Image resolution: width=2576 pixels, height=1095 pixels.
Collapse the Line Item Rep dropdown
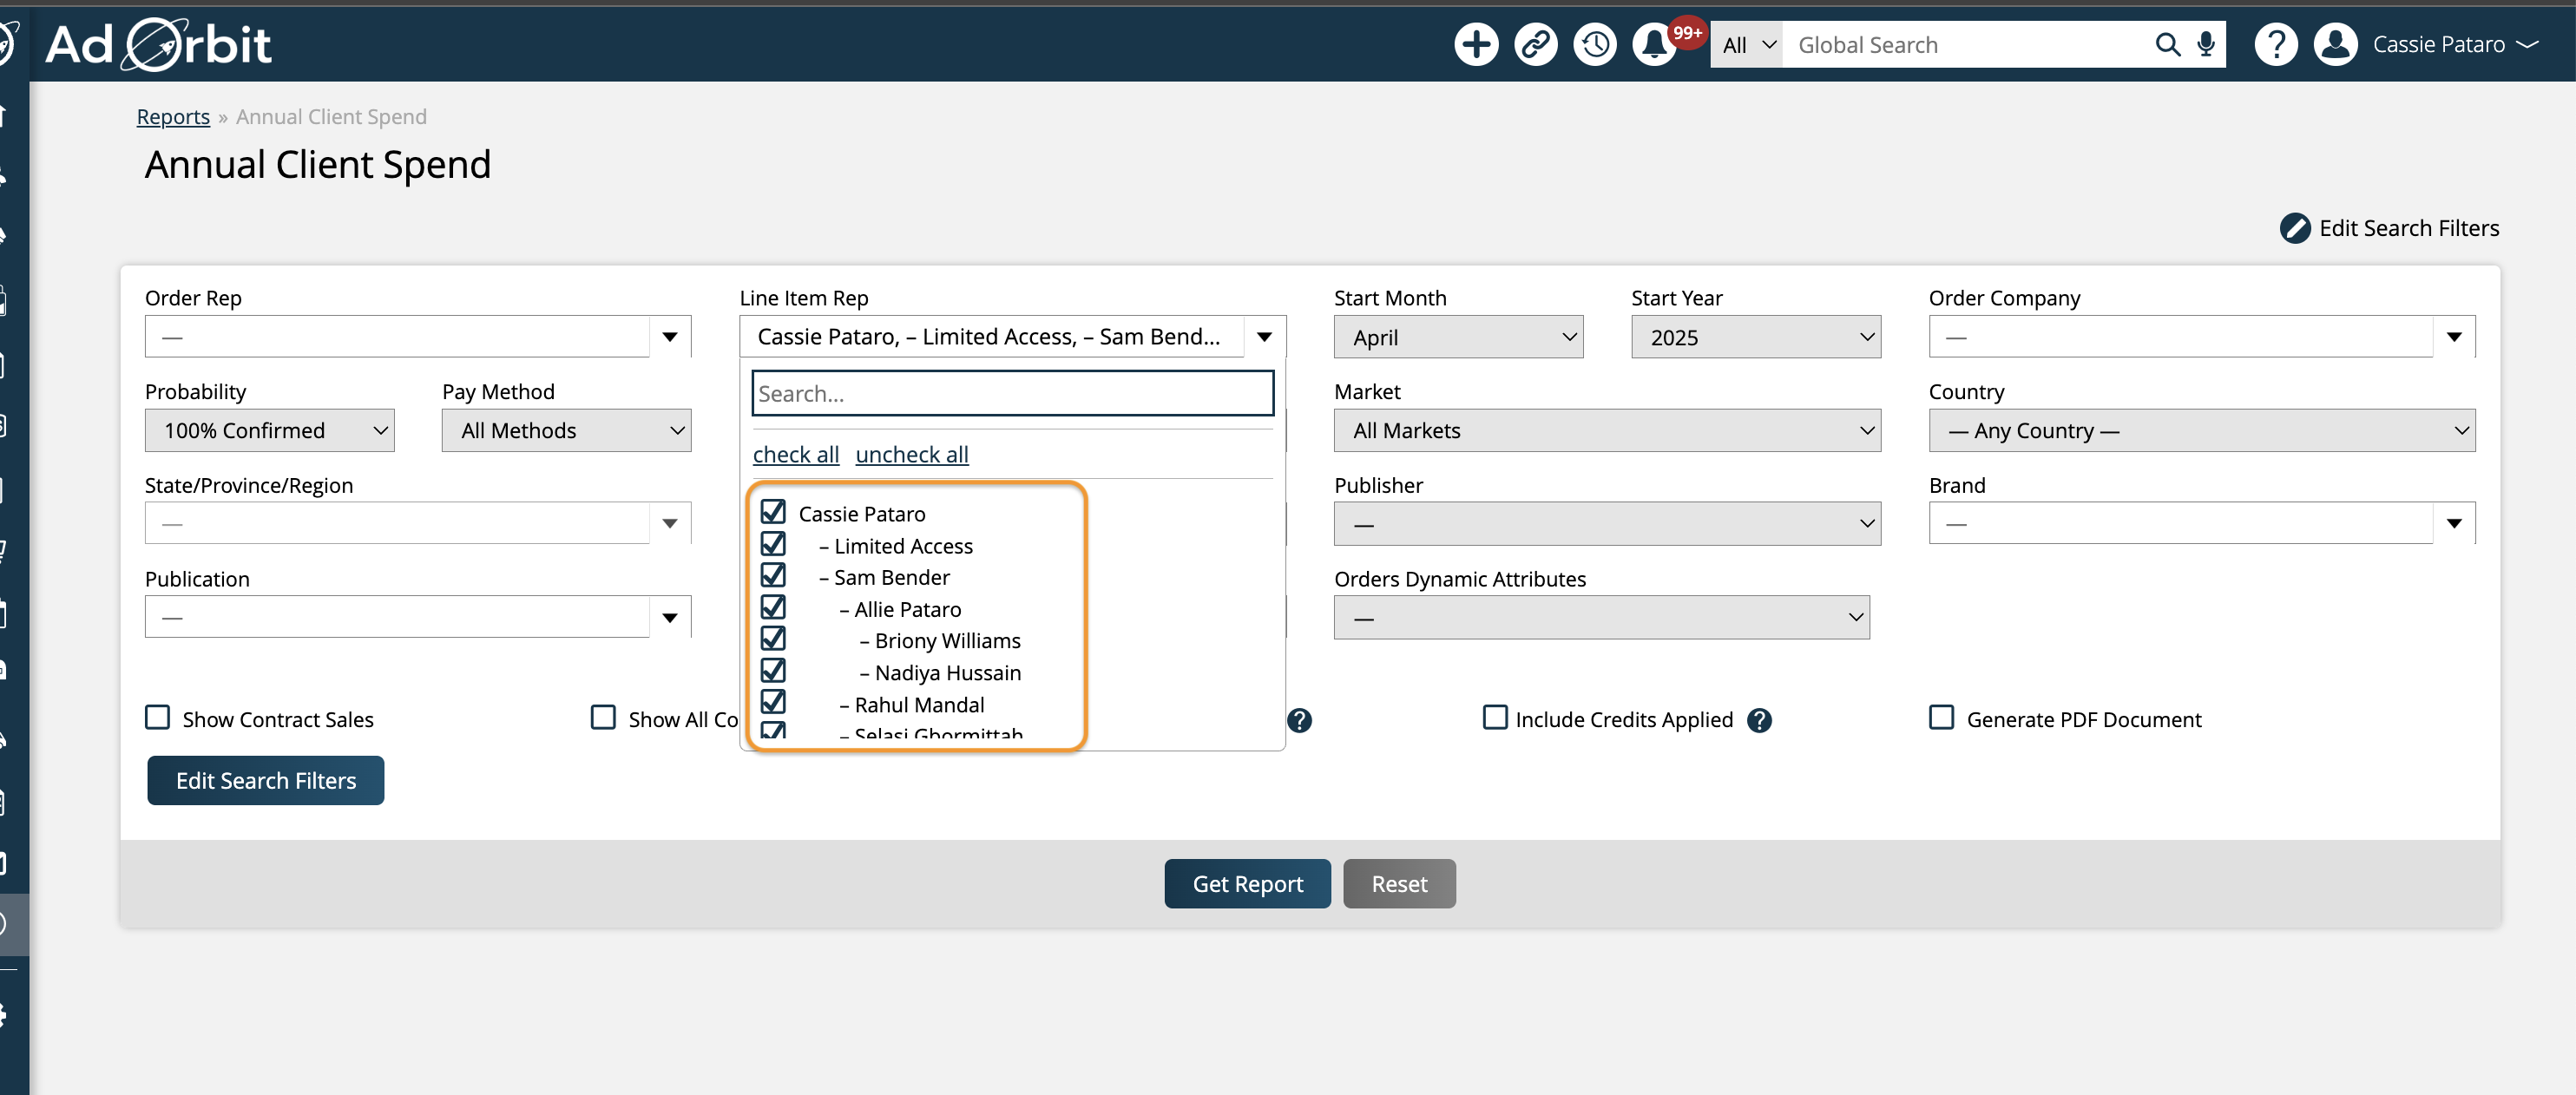click(x=1012, y=337)
